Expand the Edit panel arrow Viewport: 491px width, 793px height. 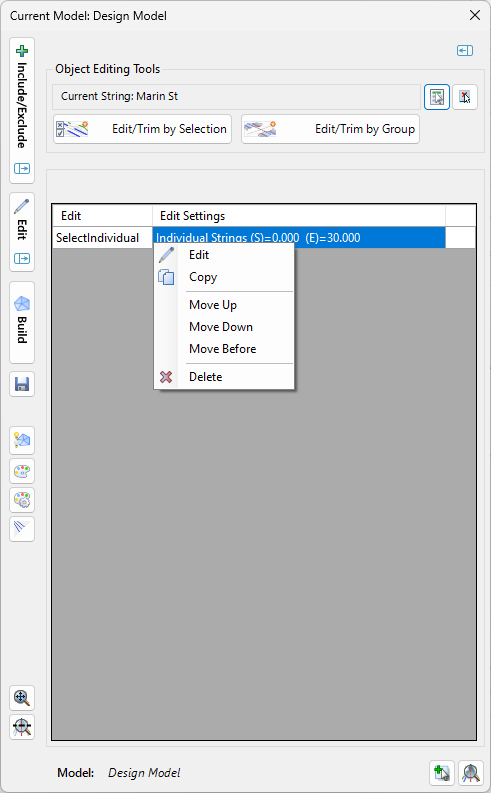click(x=22, y=258)
